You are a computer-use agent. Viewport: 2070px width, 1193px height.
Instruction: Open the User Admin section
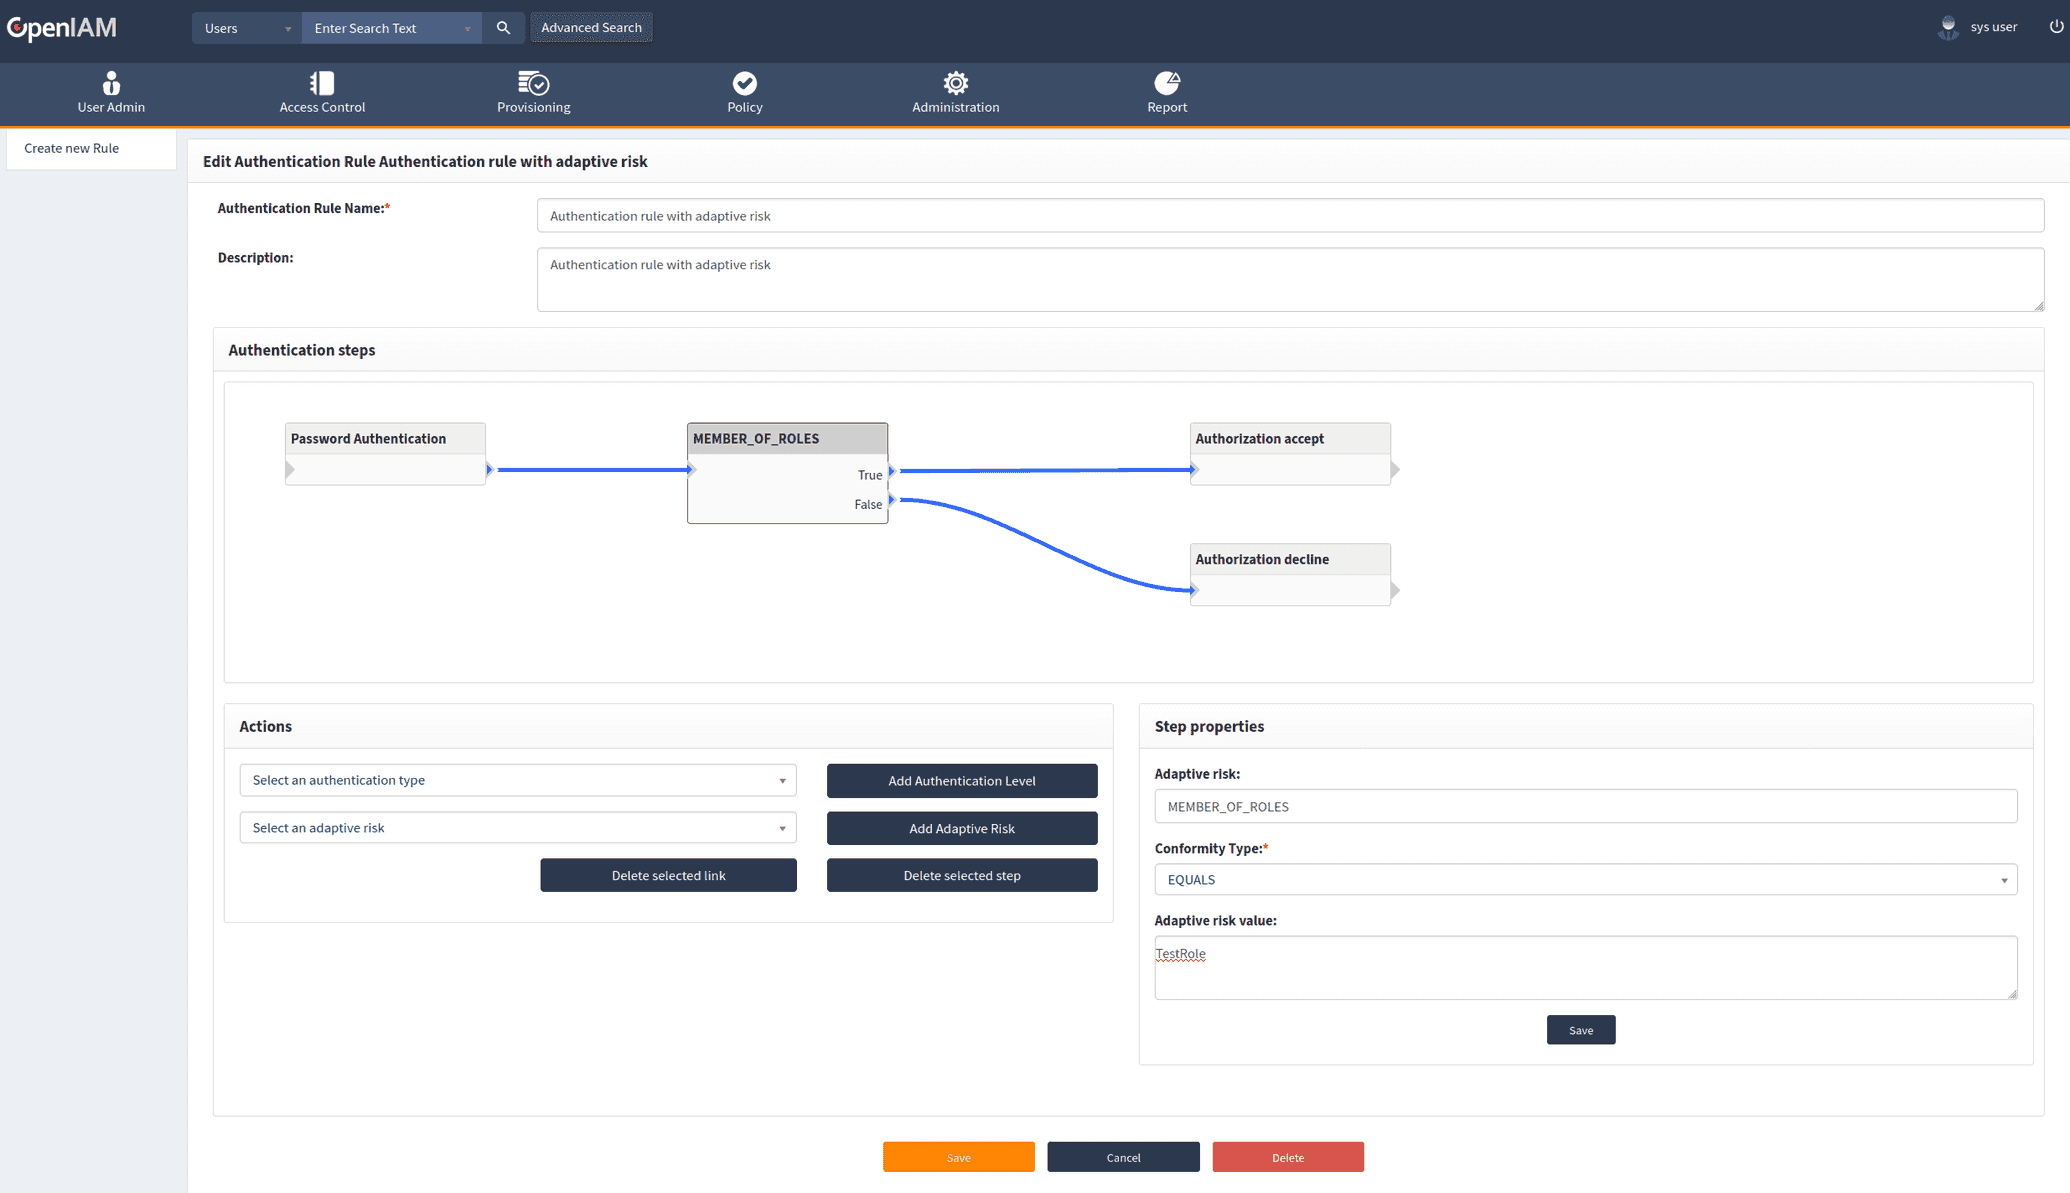coord(110,93)
